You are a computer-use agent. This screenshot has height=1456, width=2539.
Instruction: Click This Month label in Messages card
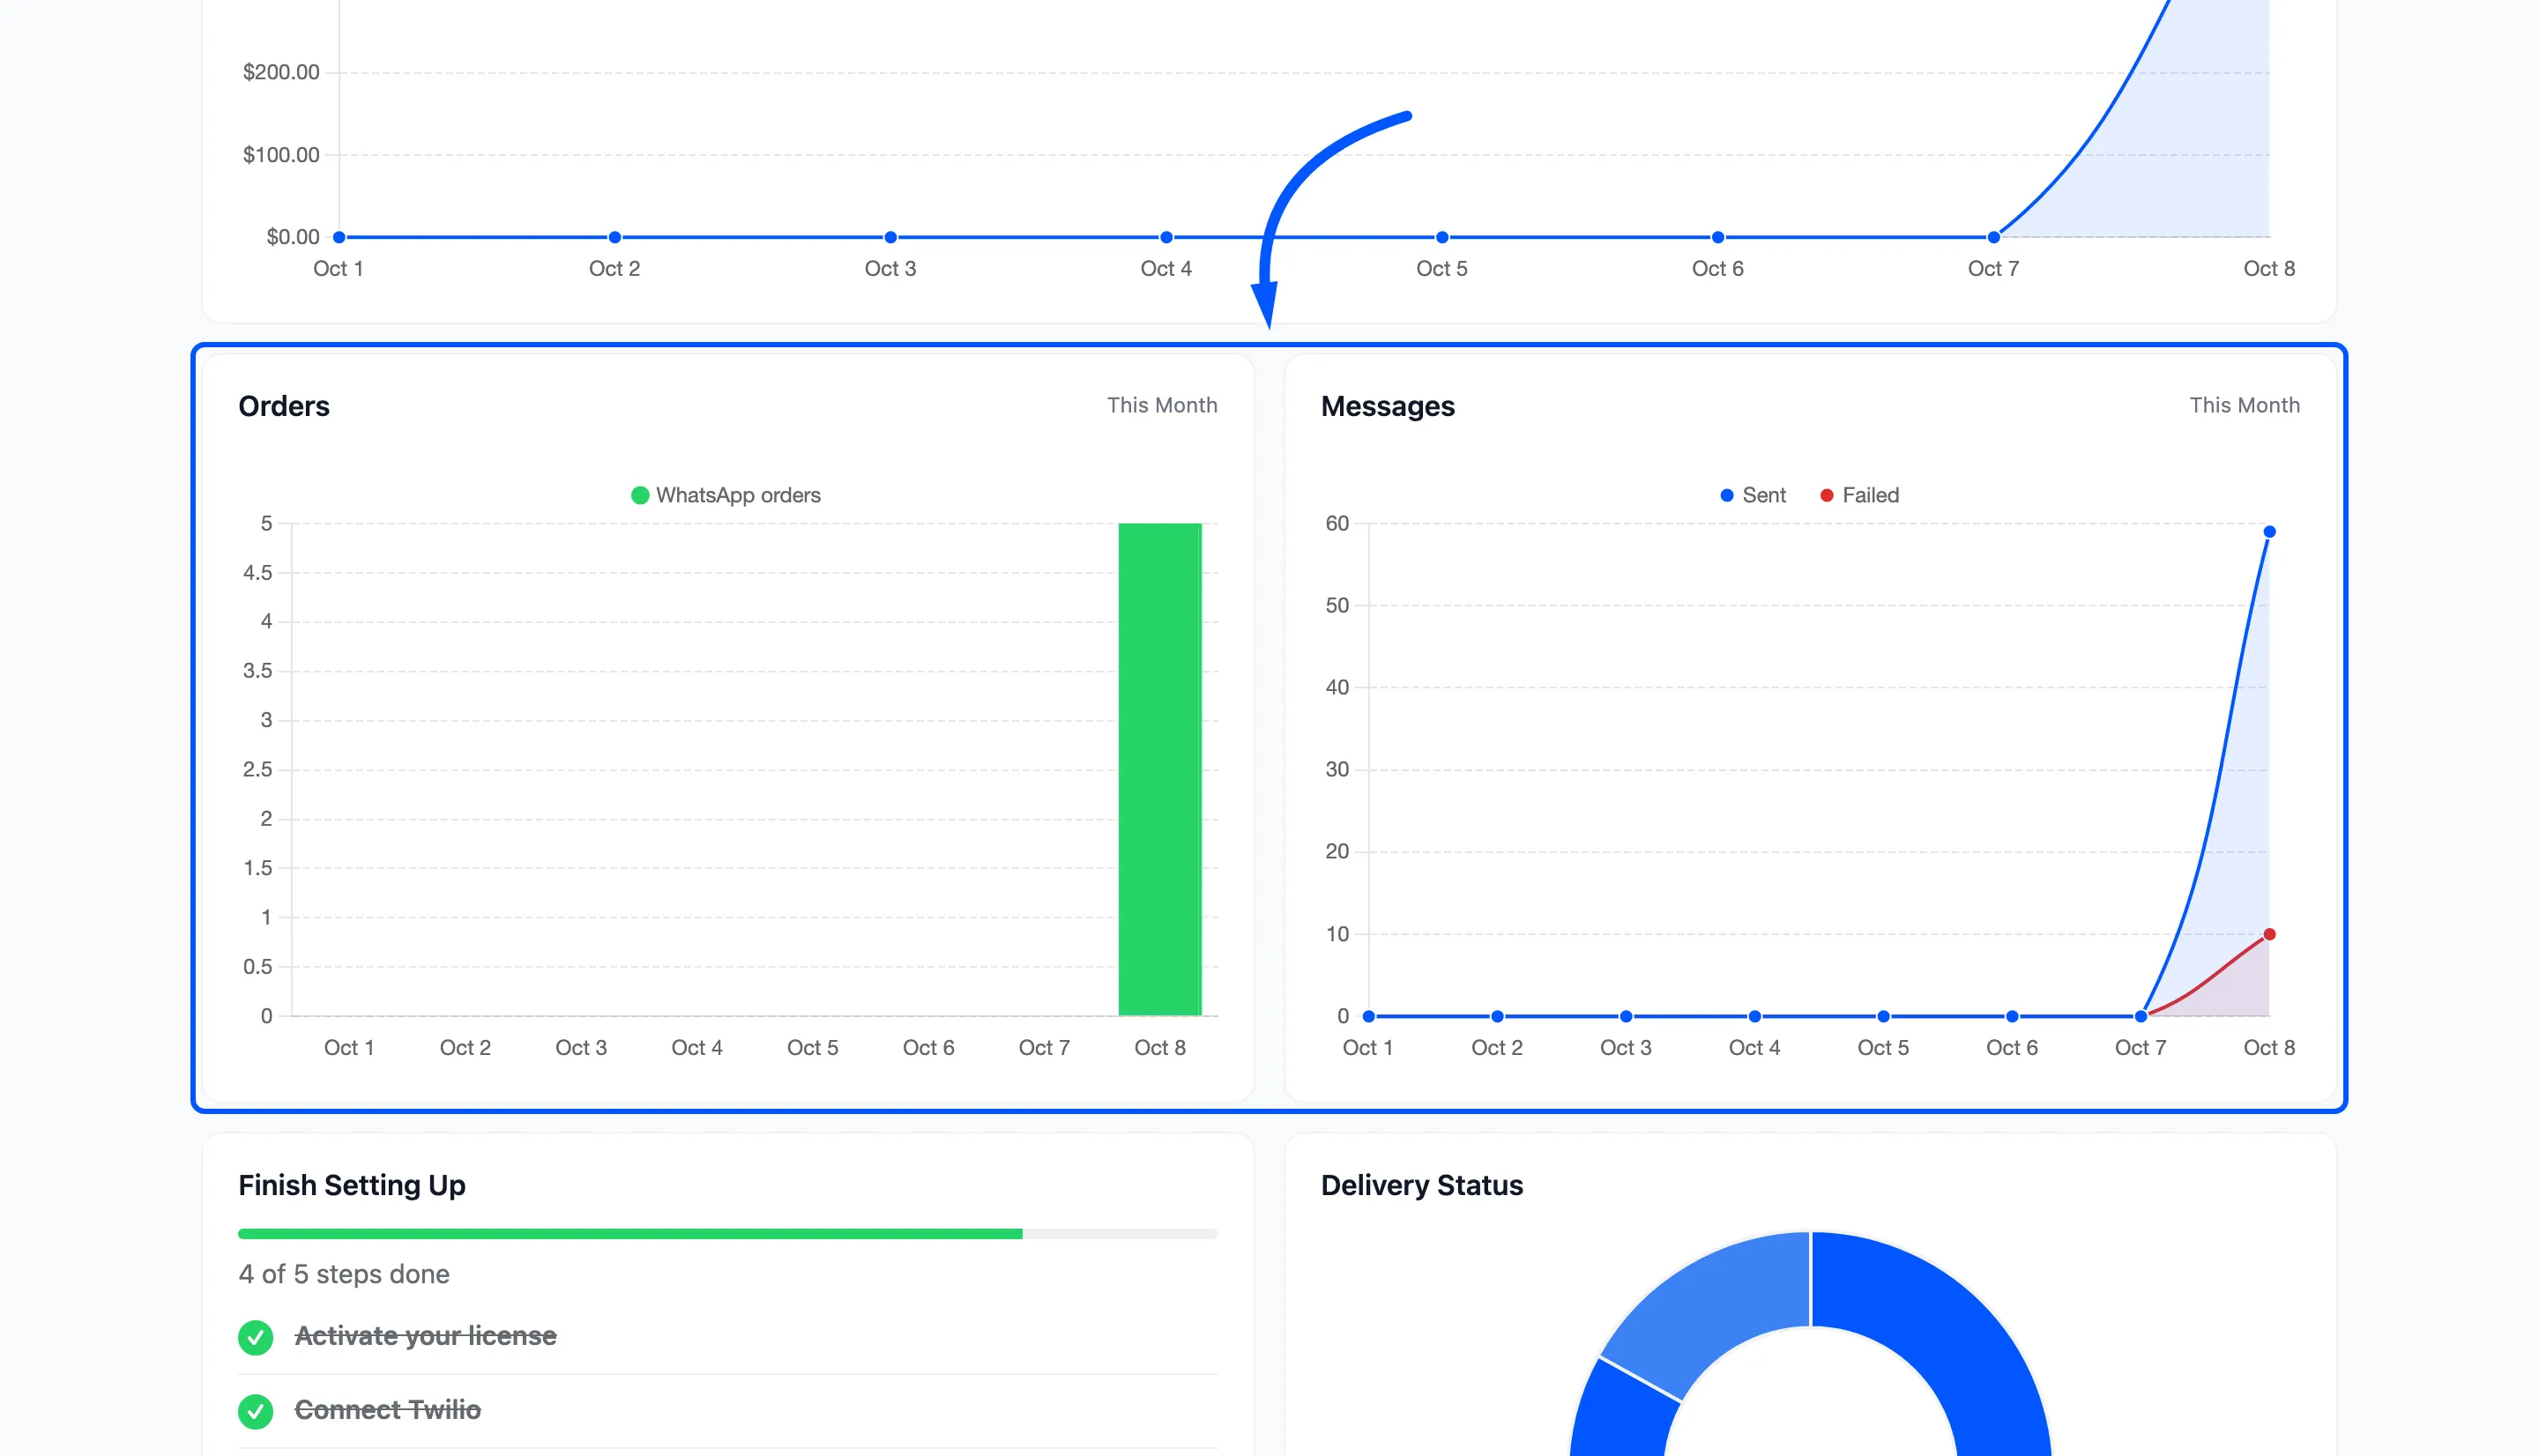(2245, 405)
